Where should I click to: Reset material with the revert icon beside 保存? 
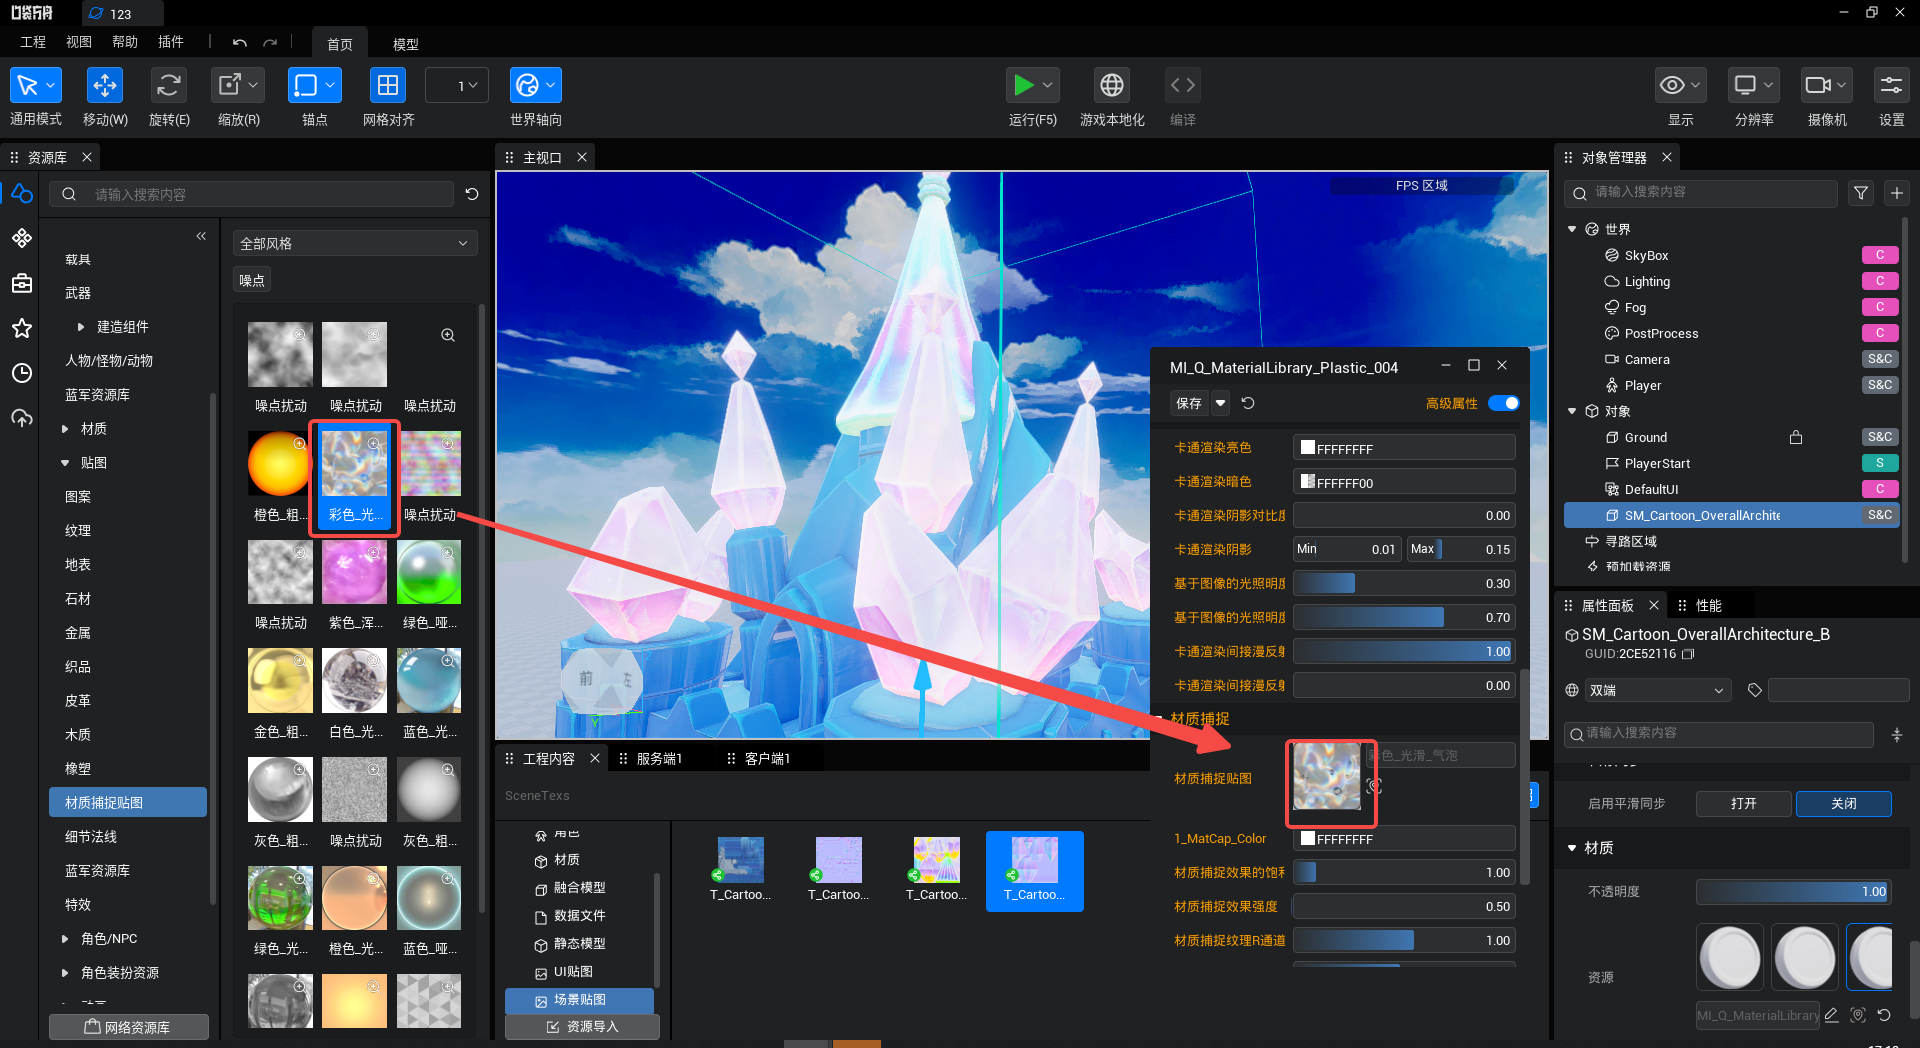click(1248, 403)
